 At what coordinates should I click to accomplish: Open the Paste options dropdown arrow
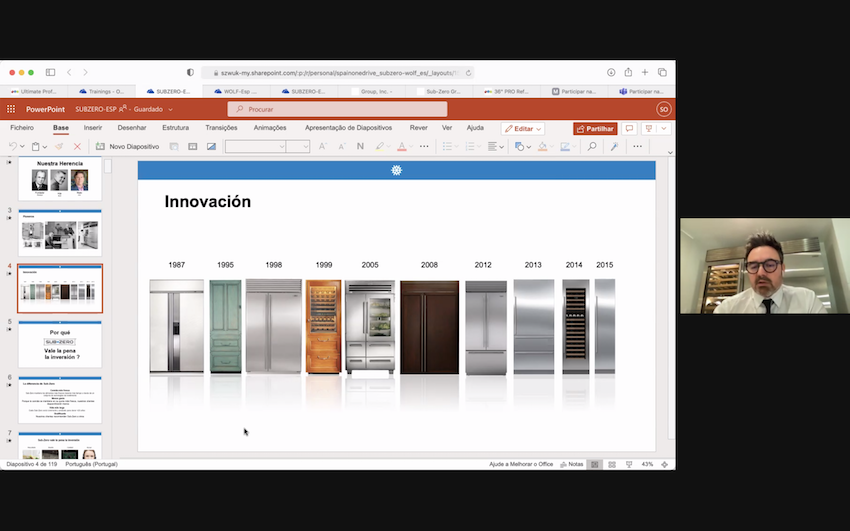pos(44,146)
